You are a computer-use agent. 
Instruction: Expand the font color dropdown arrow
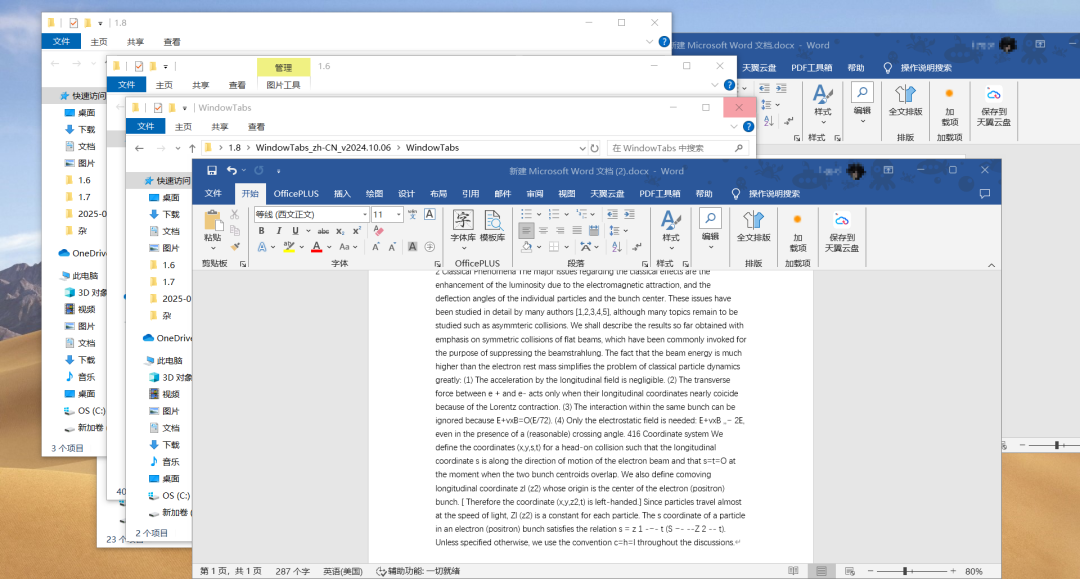pos(327,245)
